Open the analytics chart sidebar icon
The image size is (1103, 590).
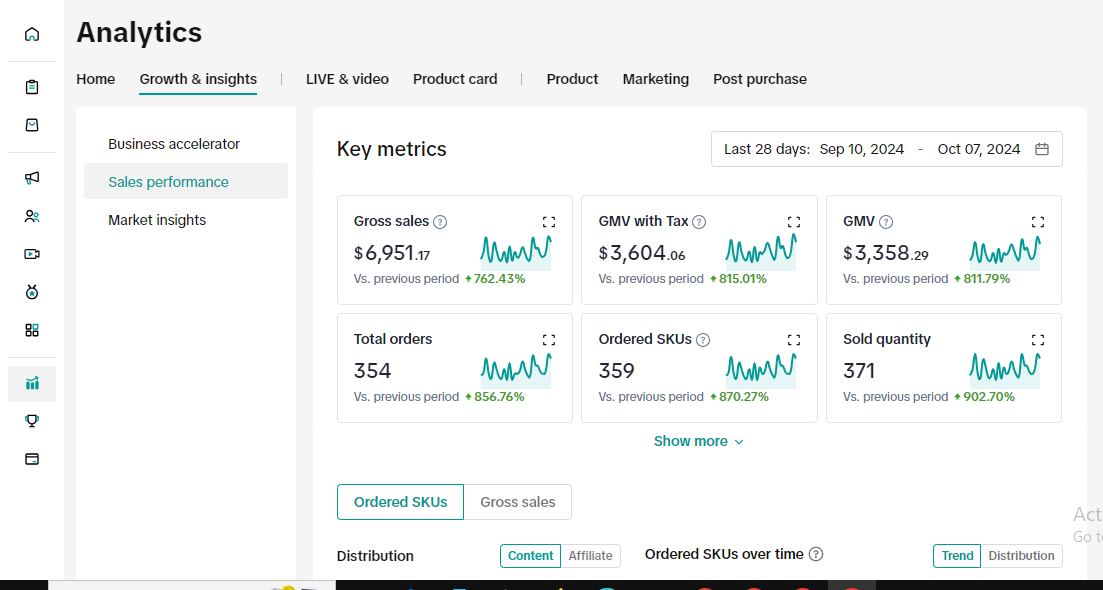point(32,383)
